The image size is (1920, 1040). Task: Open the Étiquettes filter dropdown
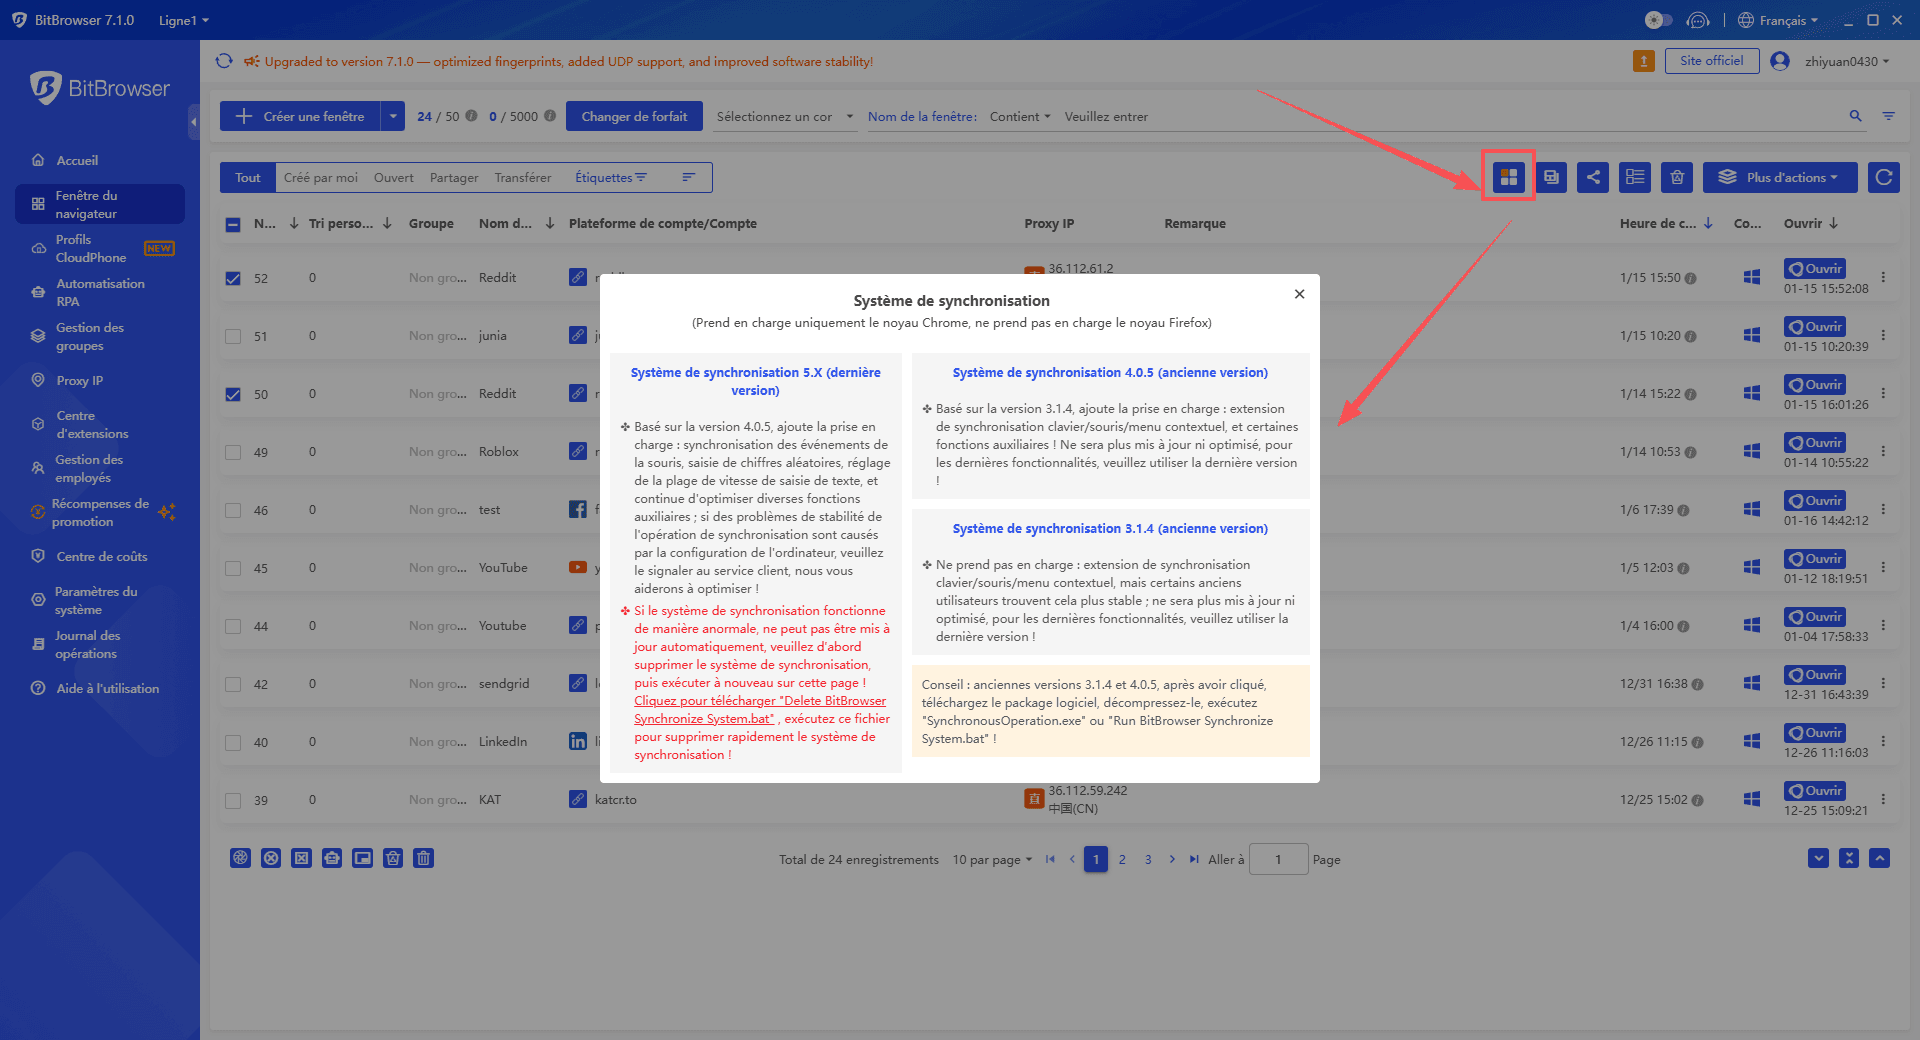(611, 177)
